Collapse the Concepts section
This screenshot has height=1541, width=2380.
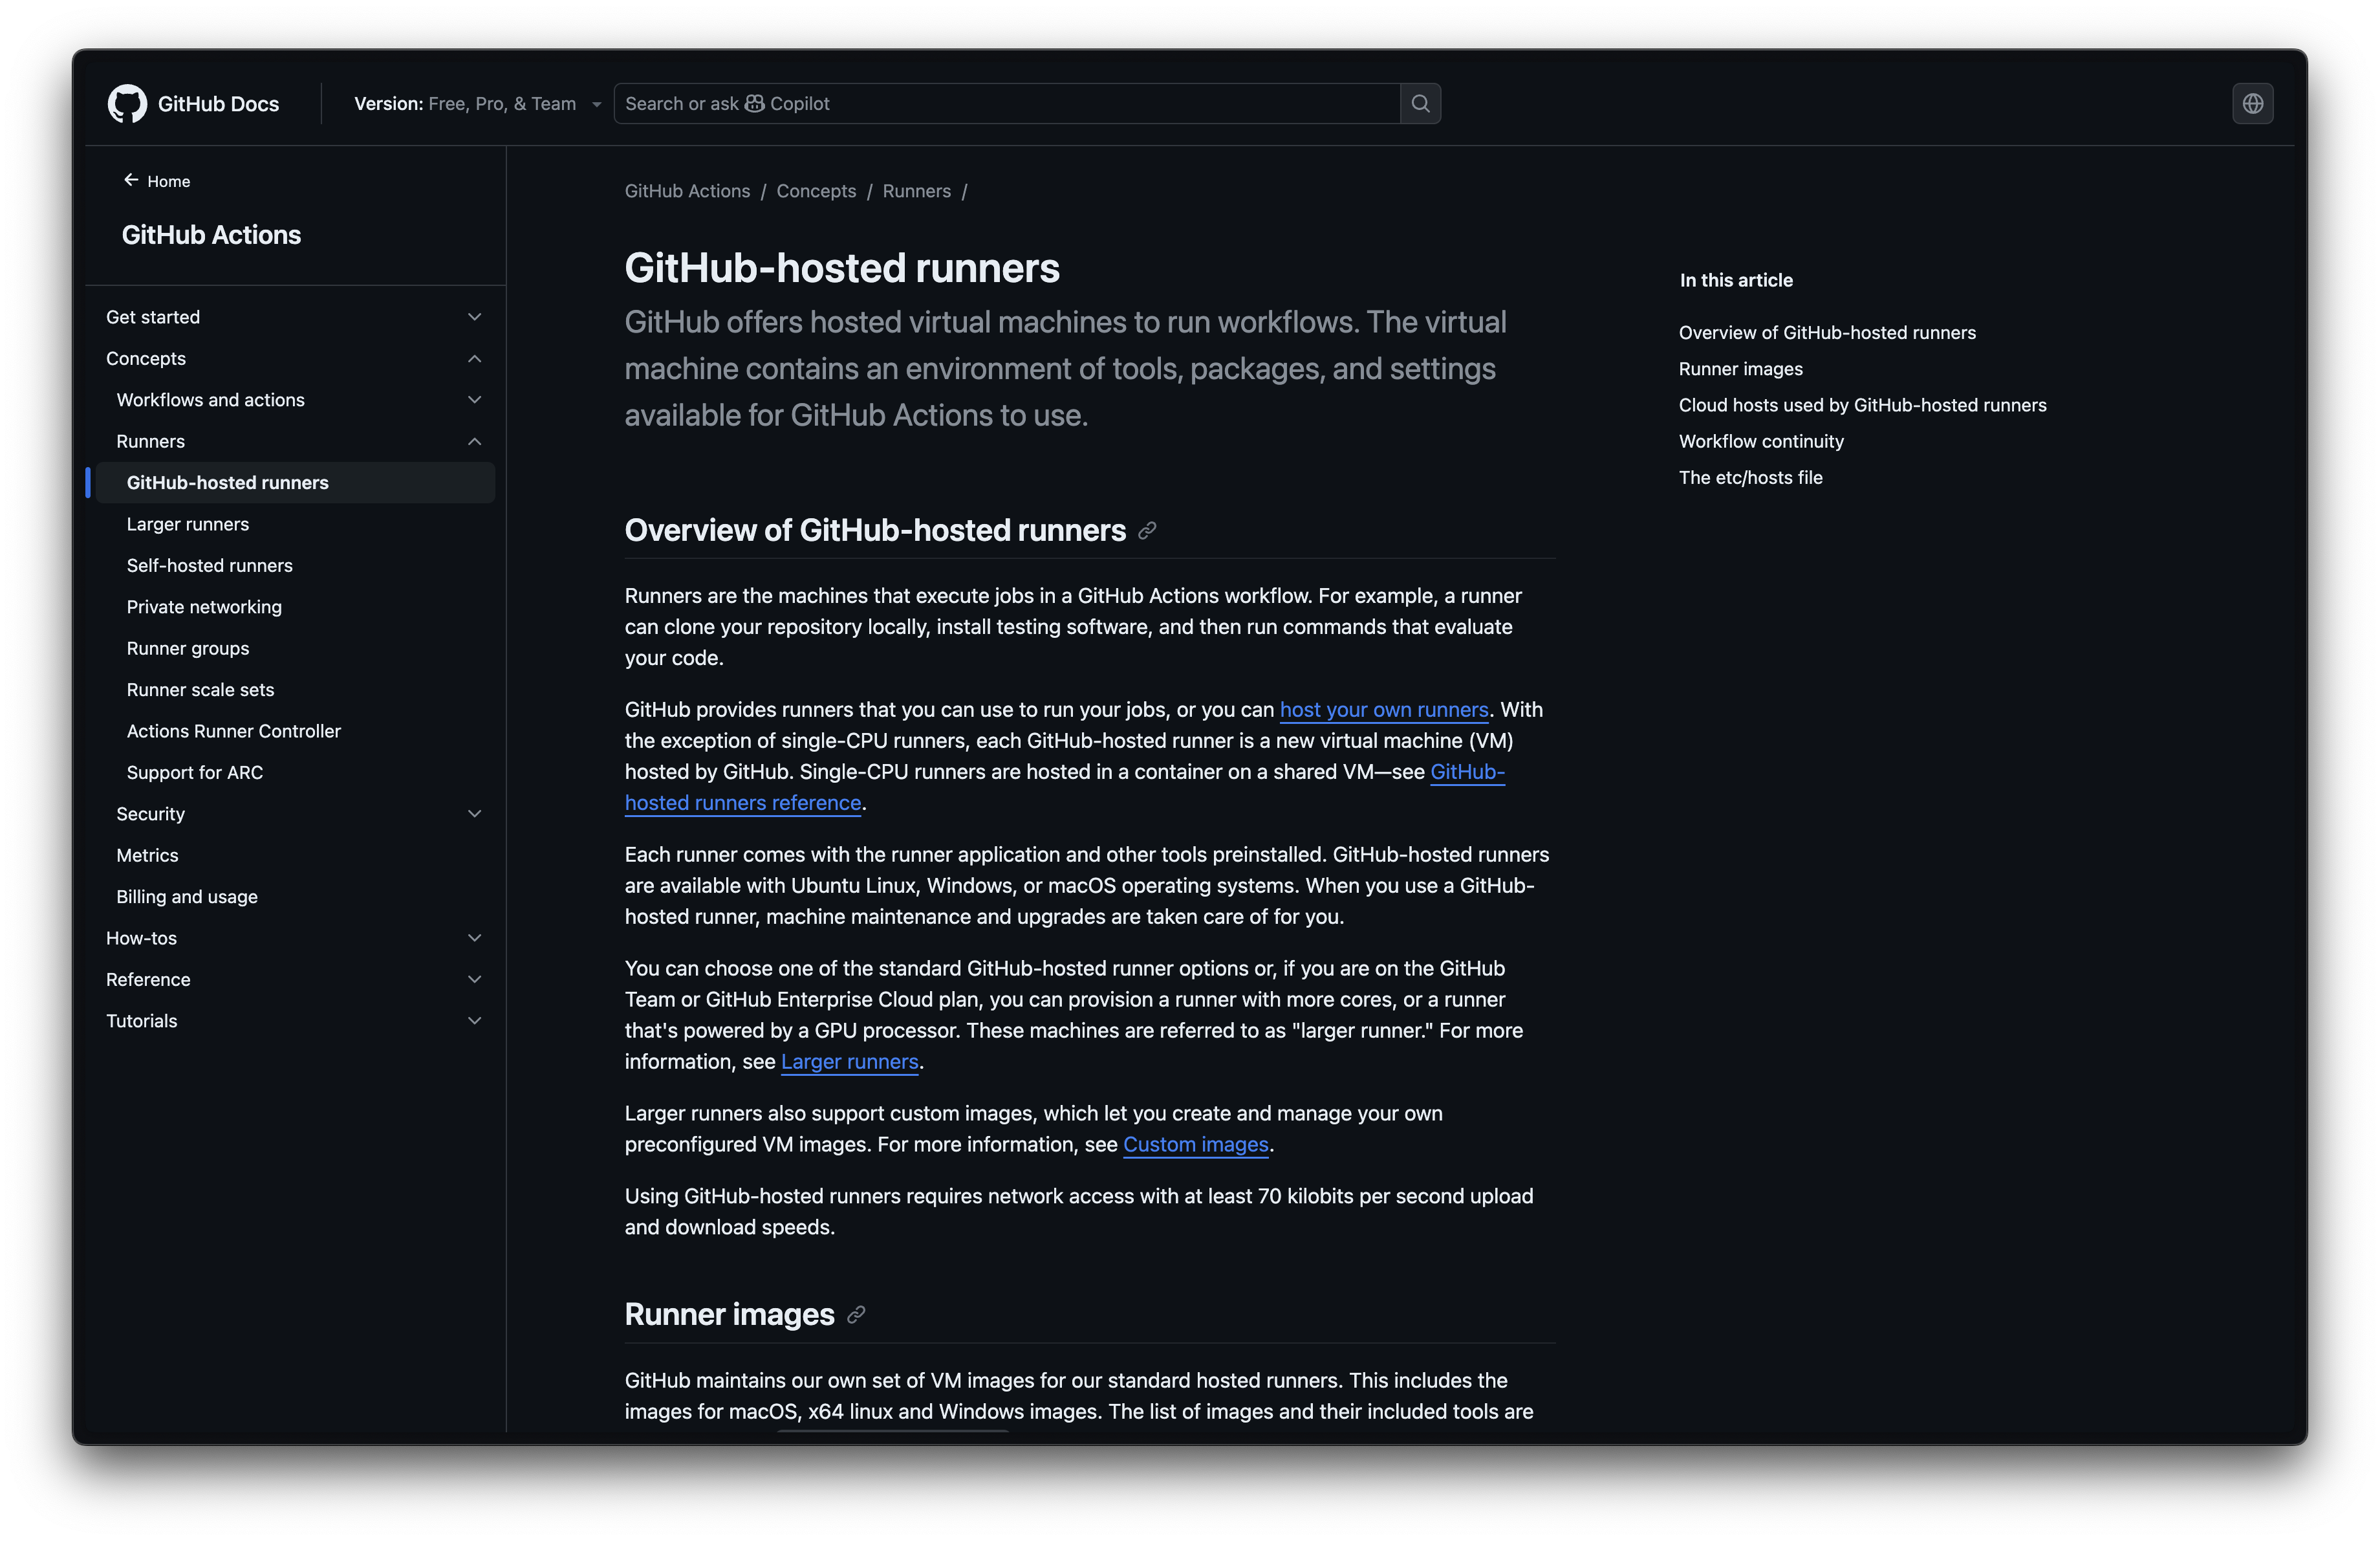[475, 358]
